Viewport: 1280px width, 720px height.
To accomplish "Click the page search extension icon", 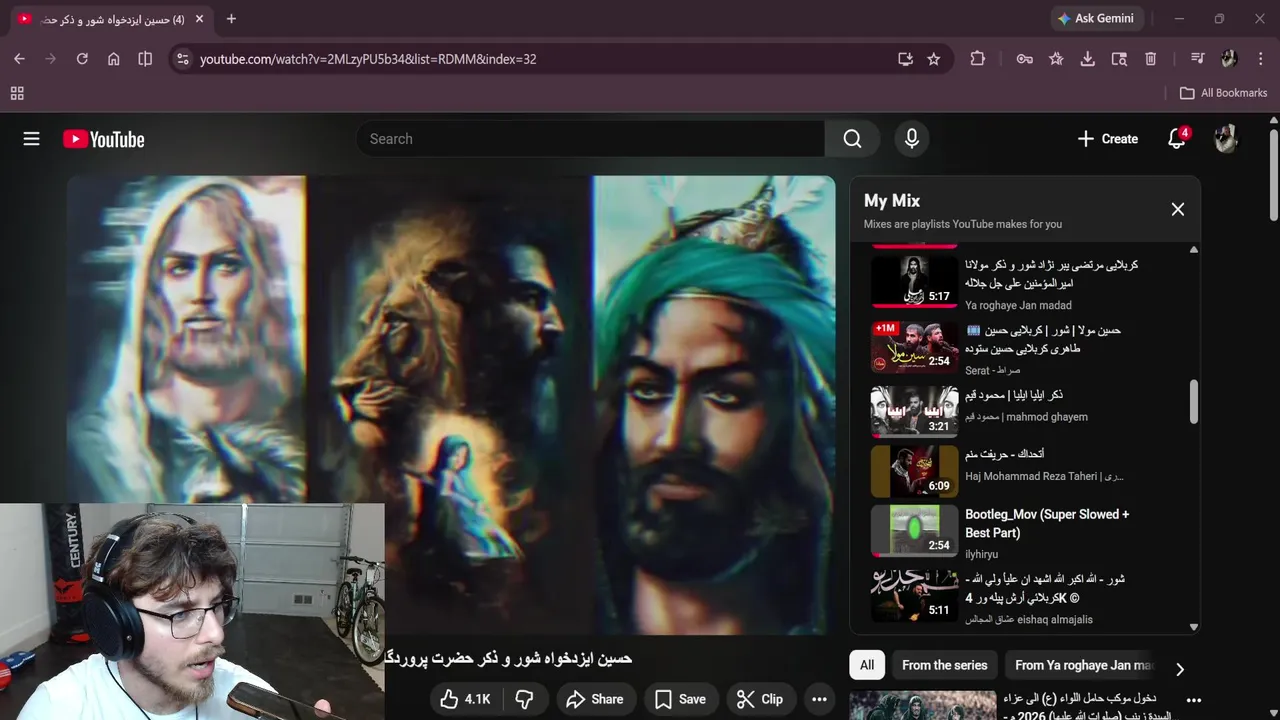I will pyautogui.click(x=1119, y=59).
